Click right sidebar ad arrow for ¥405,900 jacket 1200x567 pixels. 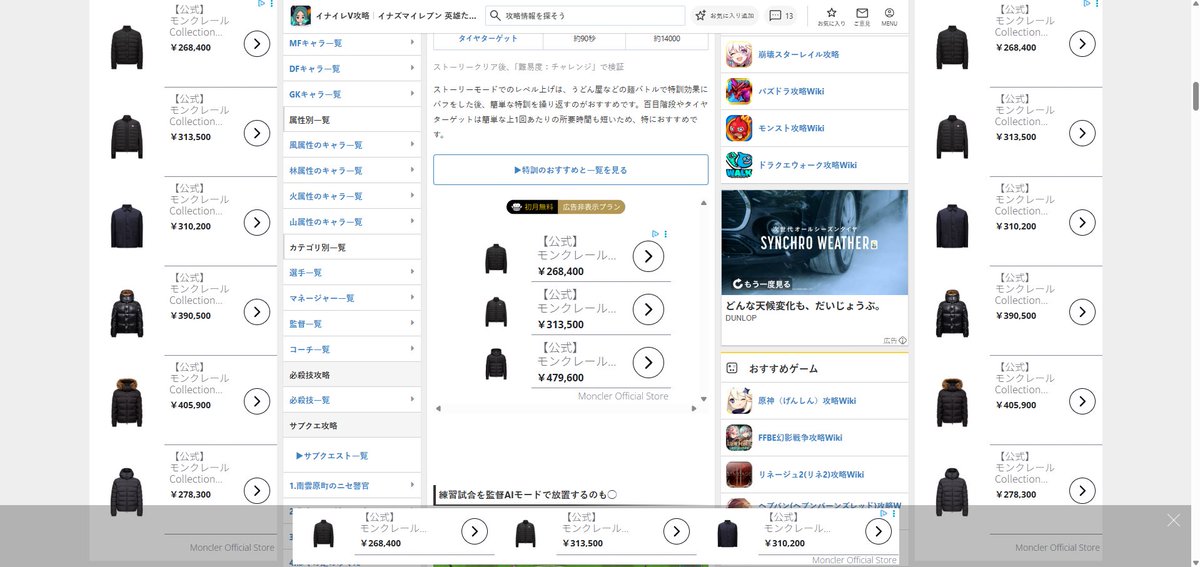pos(1082,401)
